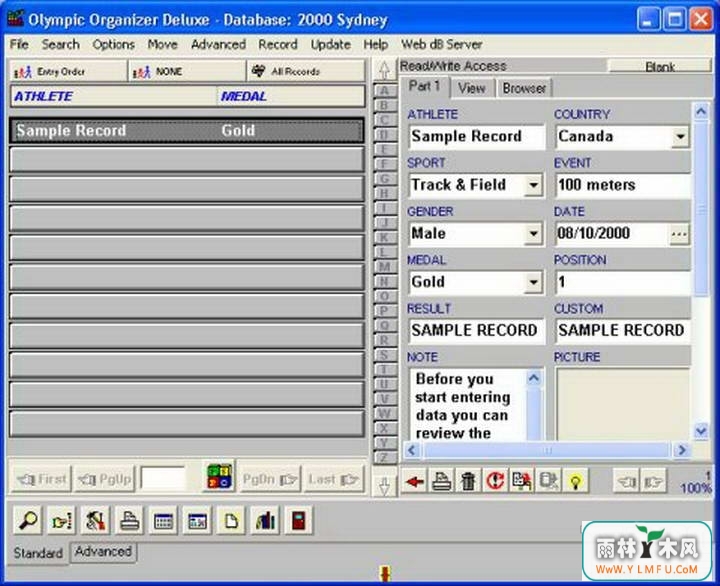Click the small red marker at window bottom
Image resolution: width=720 pixels, height=586 pixels.
coord(385,573)
